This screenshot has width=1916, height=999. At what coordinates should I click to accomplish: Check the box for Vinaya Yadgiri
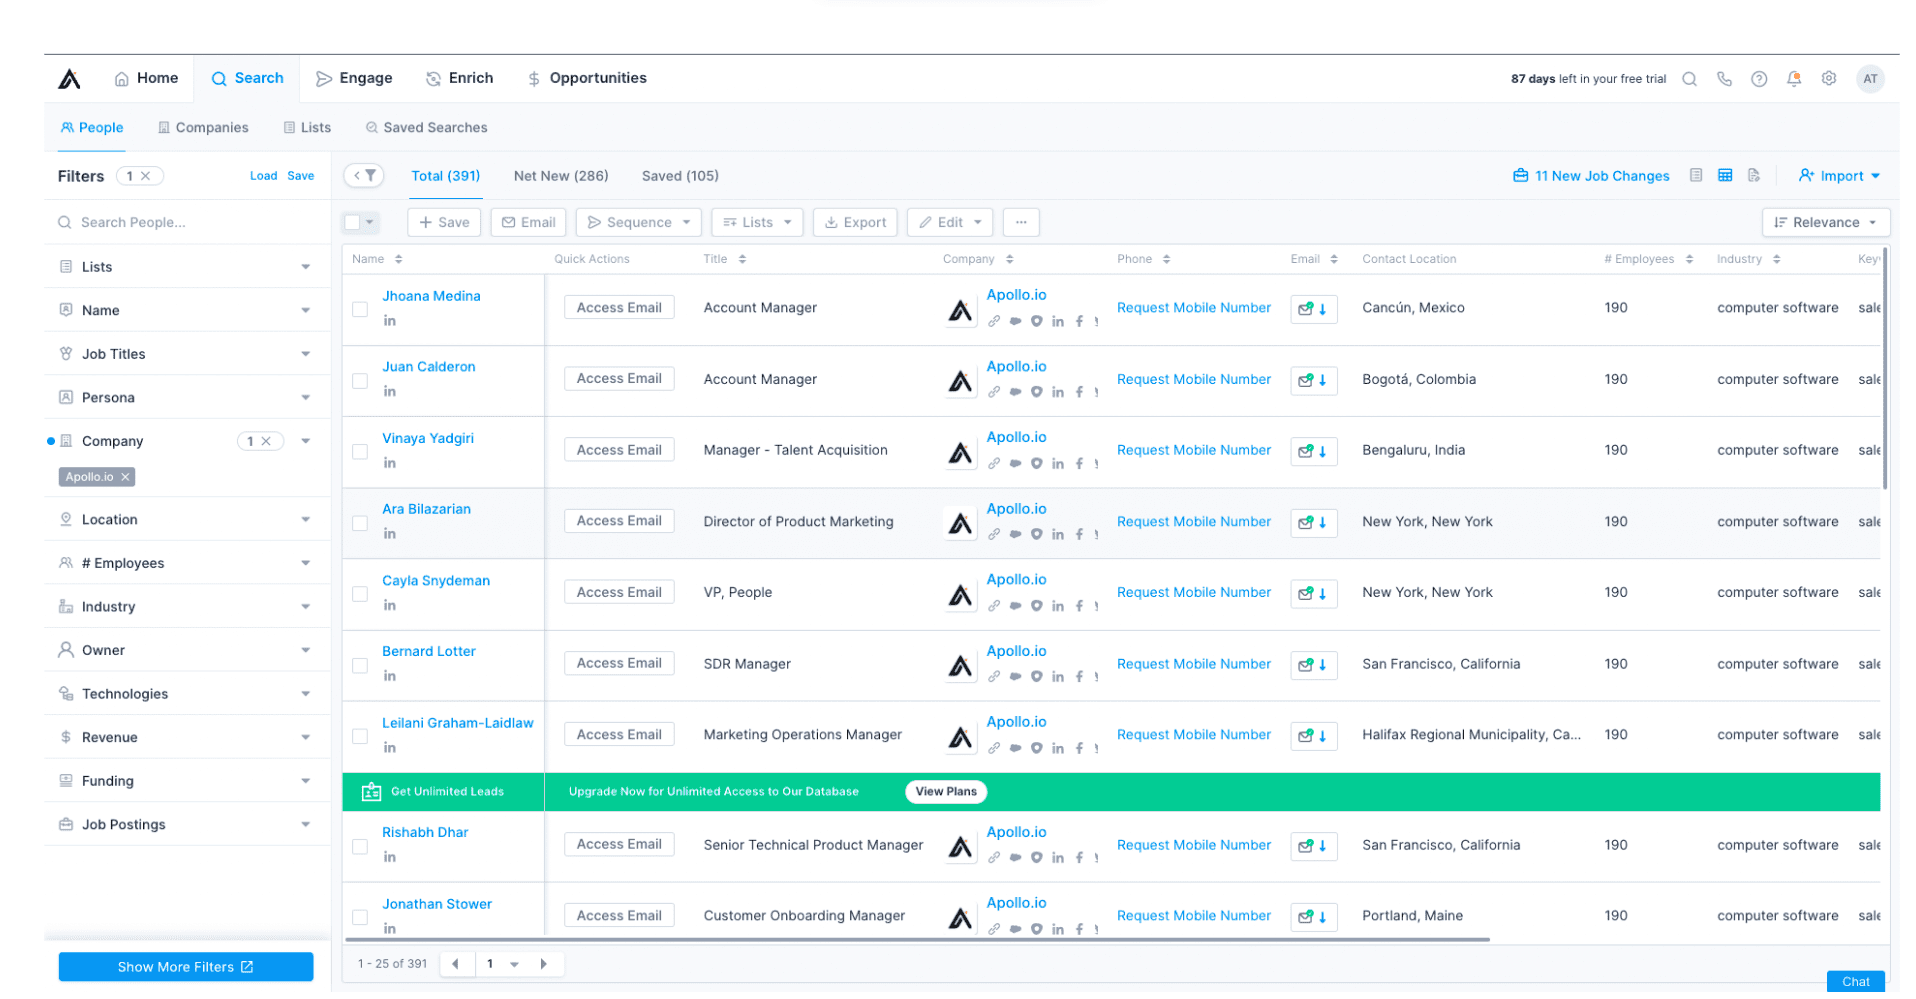(x=360, y=452)
